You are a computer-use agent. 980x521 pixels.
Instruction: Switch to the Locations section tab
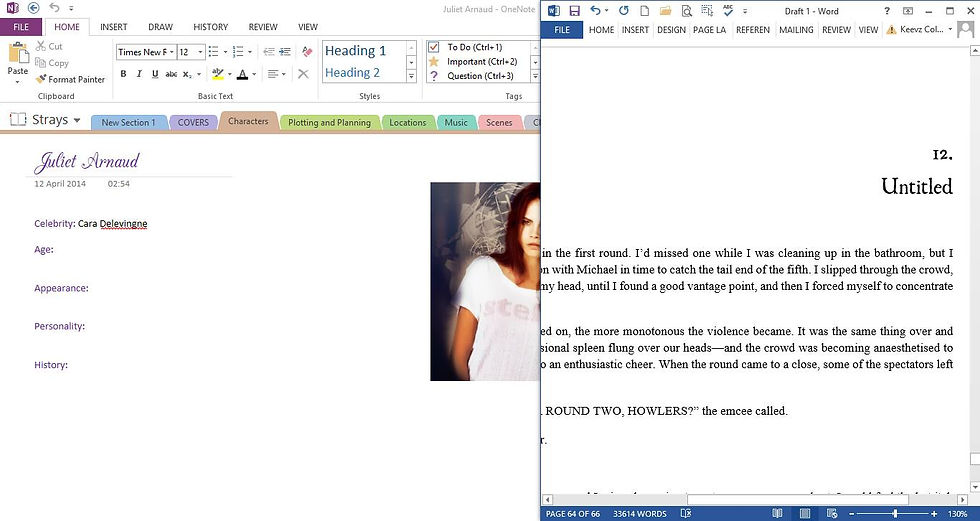(x=408, y=122)
